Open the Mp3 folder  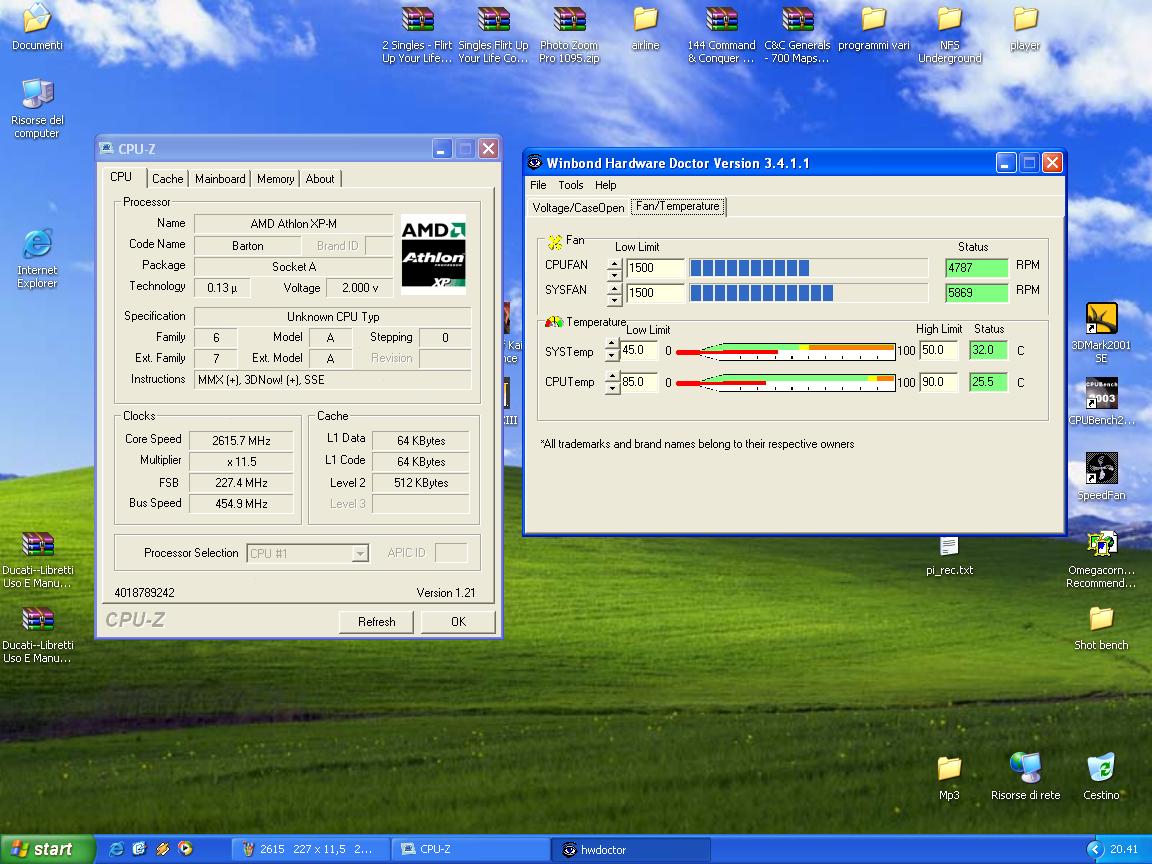click(949, 777)
